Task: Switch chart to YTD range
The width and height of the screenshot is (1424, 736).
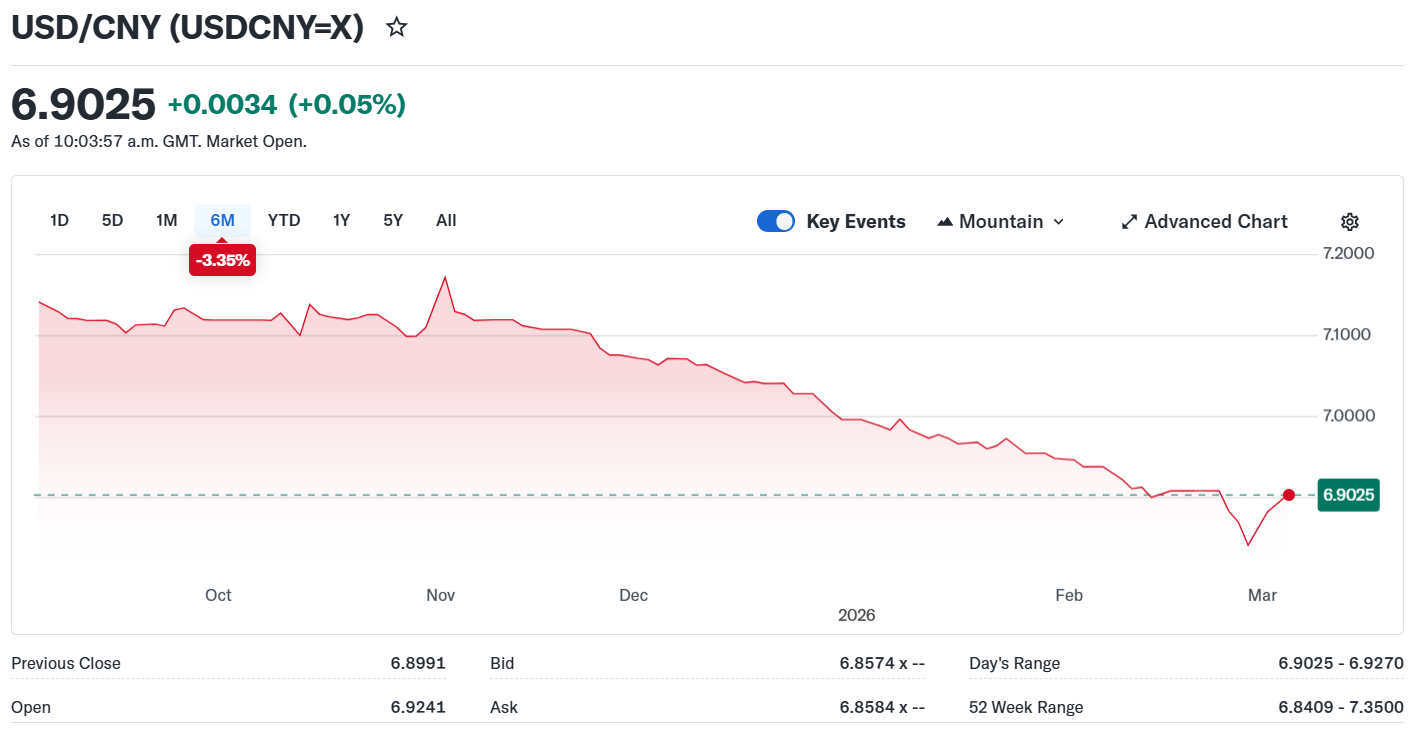Action: pyautogui.click(x=284, y=220)
